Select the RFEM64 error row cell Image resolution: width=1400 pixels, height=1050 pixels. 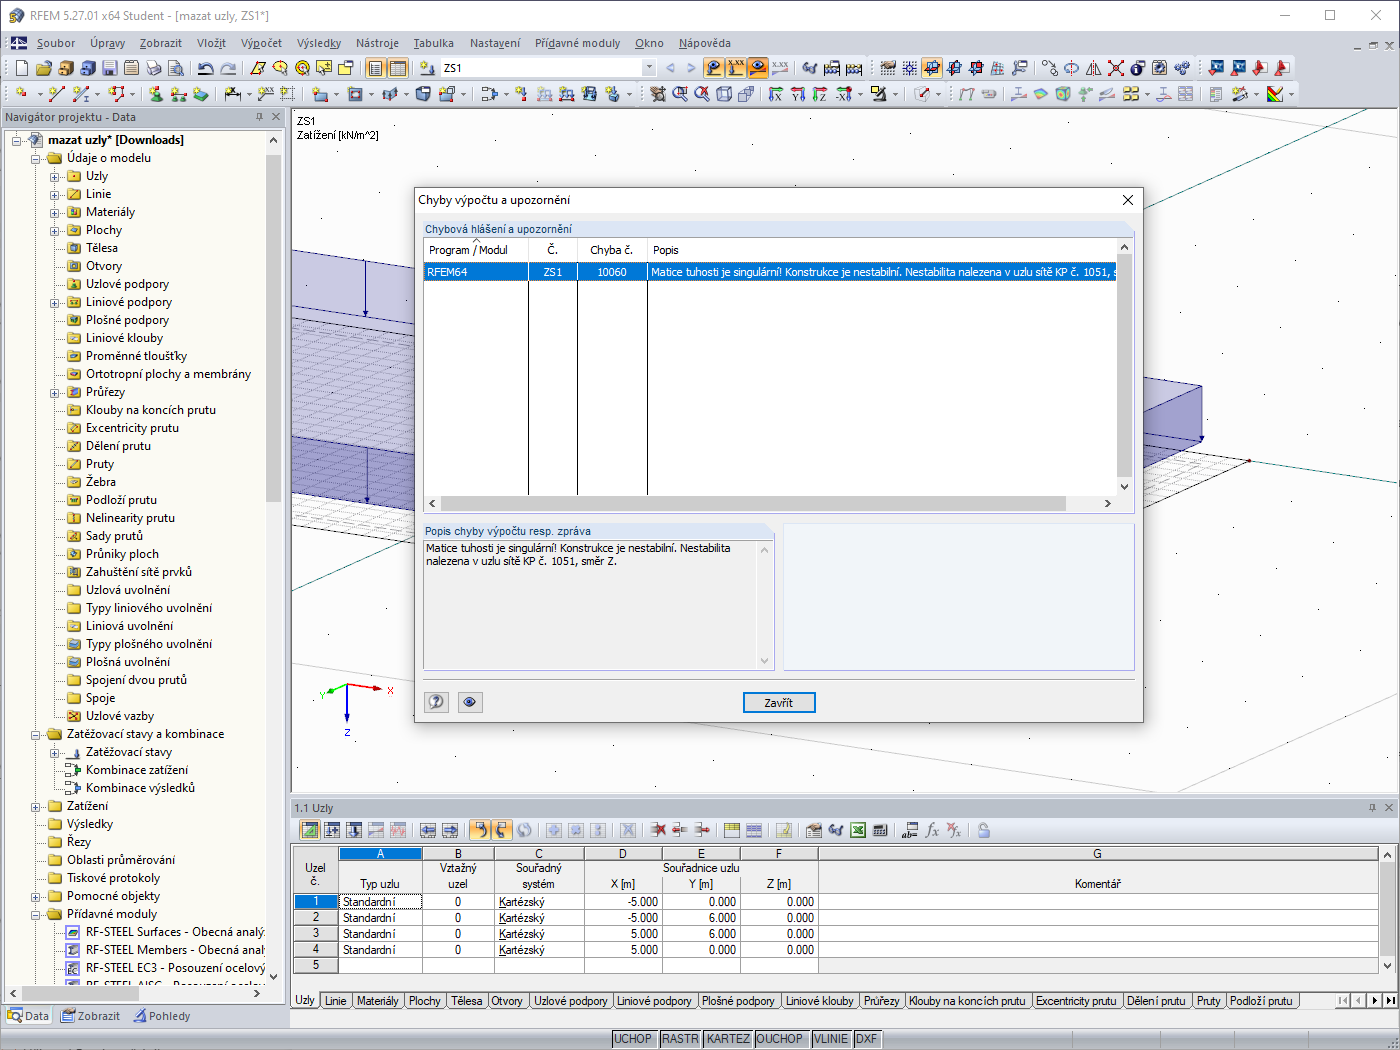pos(476,272)
